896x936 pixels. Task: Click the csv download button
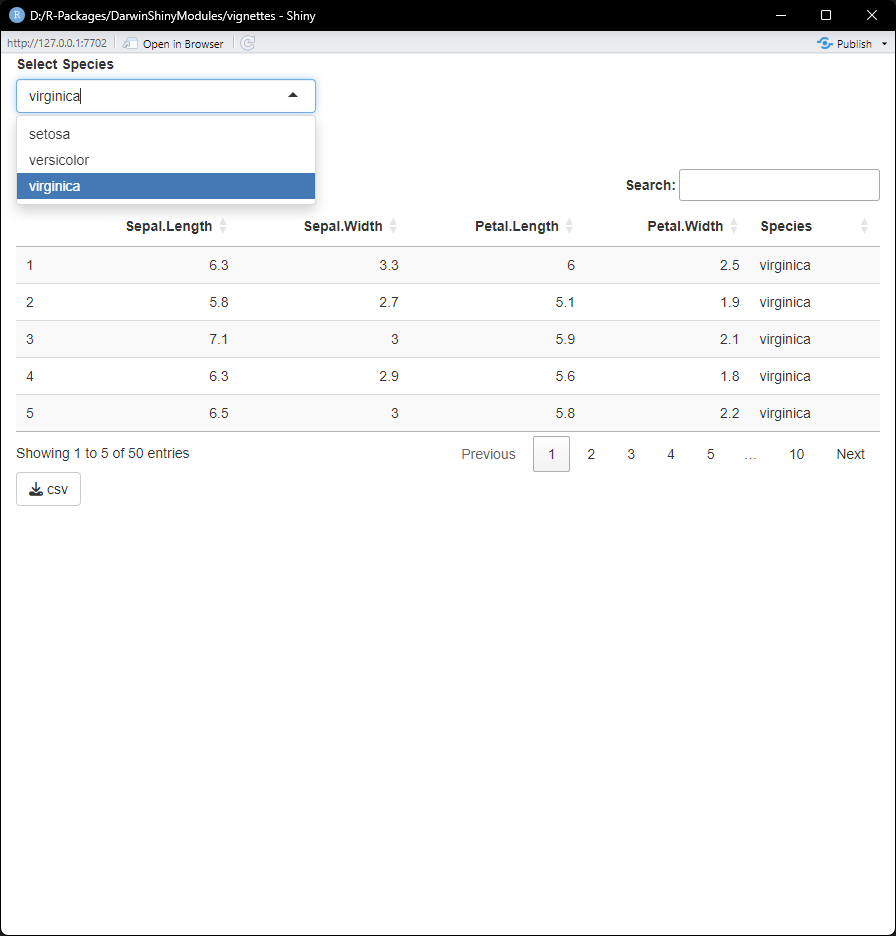point(48,489)
